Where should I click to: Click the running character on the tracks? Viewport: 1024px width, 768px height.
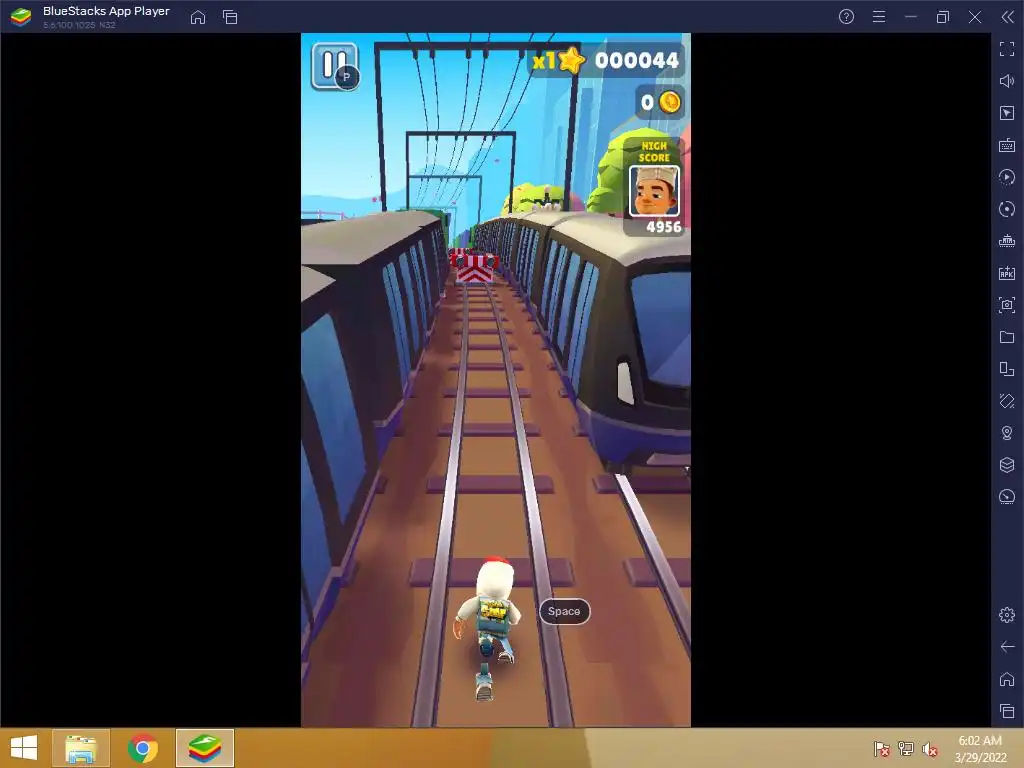click(489, 628)
